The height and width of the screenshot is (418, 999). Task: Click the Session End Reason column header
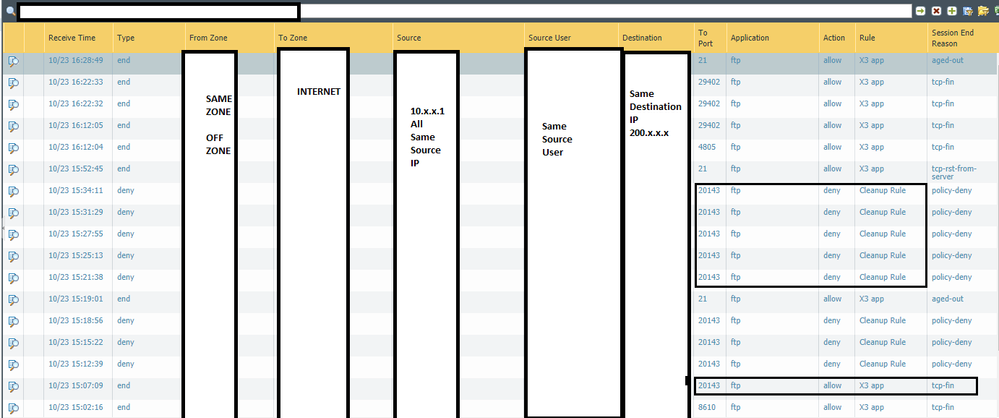pyautogui.click(x=952, y=38)
